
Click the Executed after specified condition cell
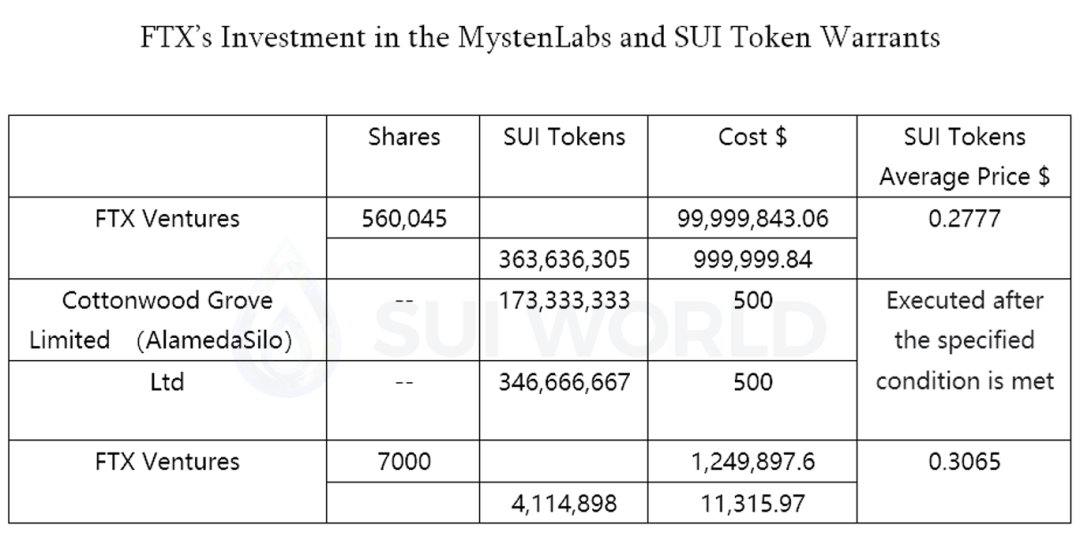click(x=964, y=341)
